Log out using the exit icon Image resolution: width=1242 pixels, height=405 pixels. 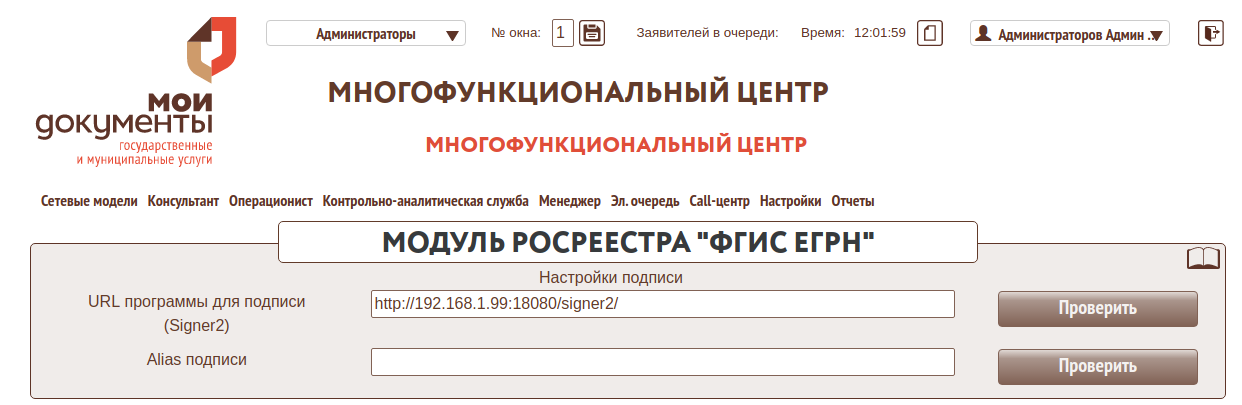[1211, 33]
